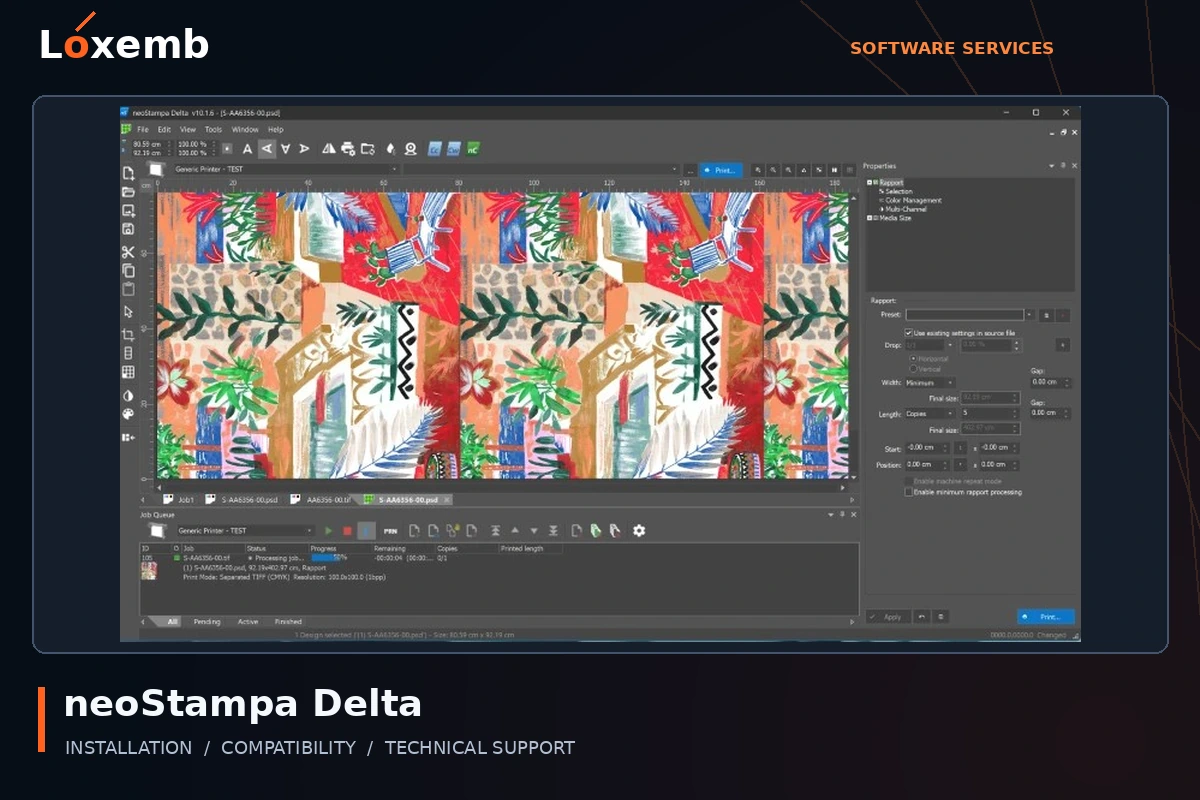Click the Save disk icon in left toolbar
Viewport: 1200px width, 800px height.
(x=128, y=229)
